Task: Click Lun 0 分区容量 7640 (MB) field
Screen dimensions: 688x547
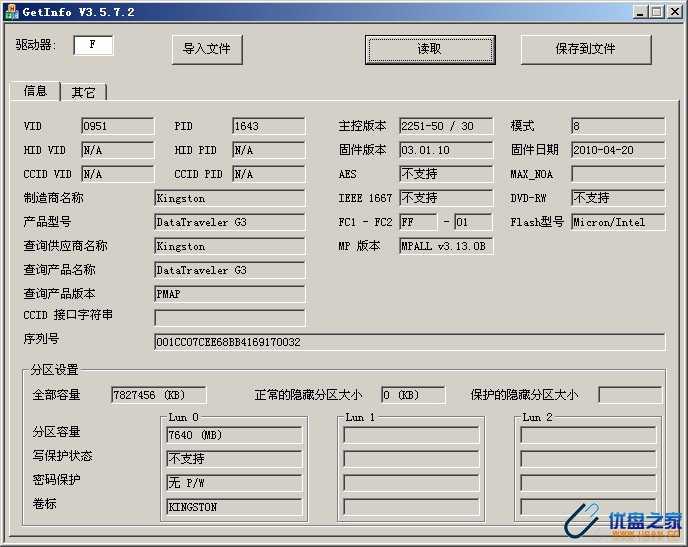Action: click(234, 435)
